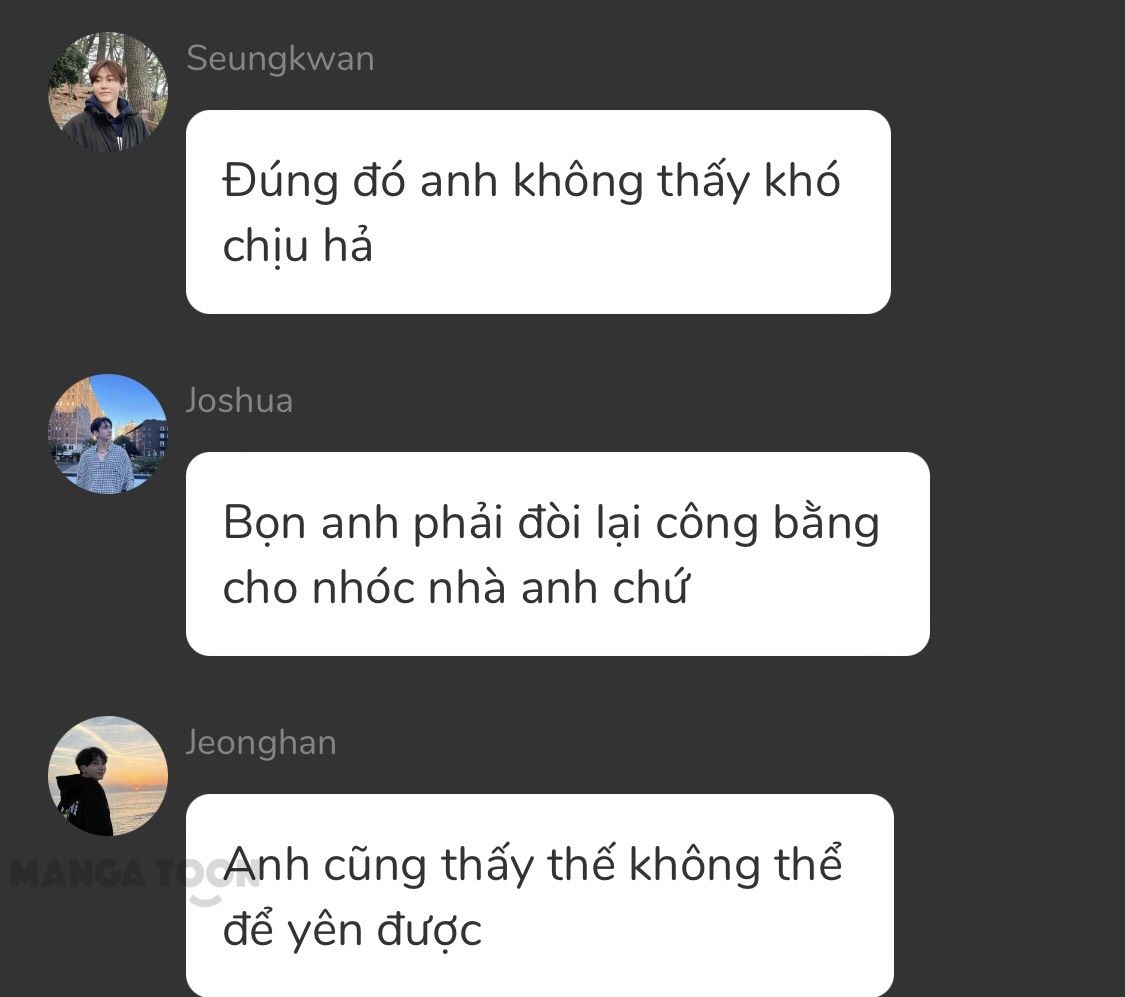Click the word 'Đúng' in Seungkwan's message

280,180
